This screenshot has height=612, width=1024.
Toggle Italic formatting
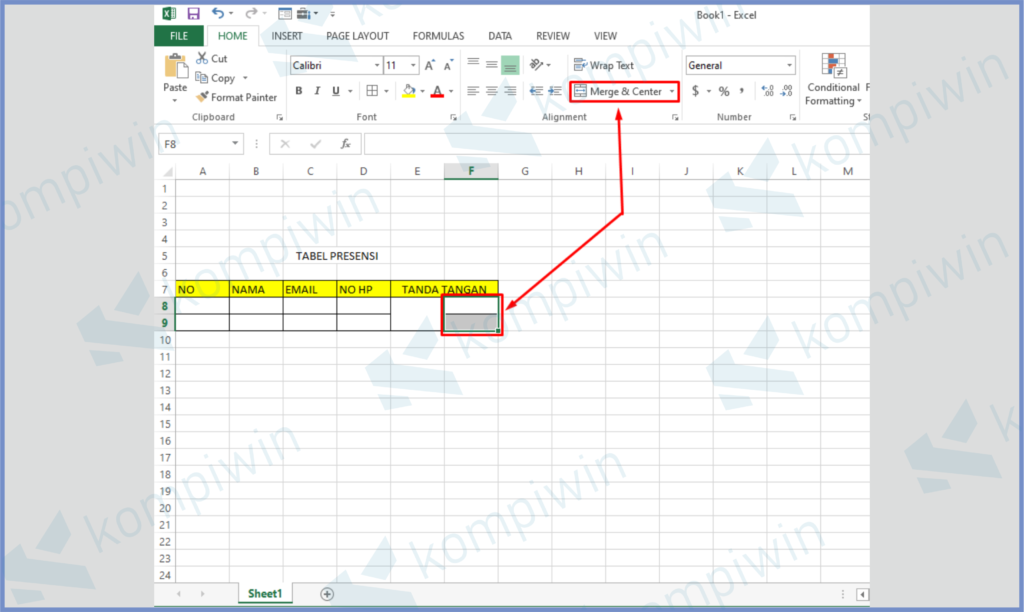(317, 91)
